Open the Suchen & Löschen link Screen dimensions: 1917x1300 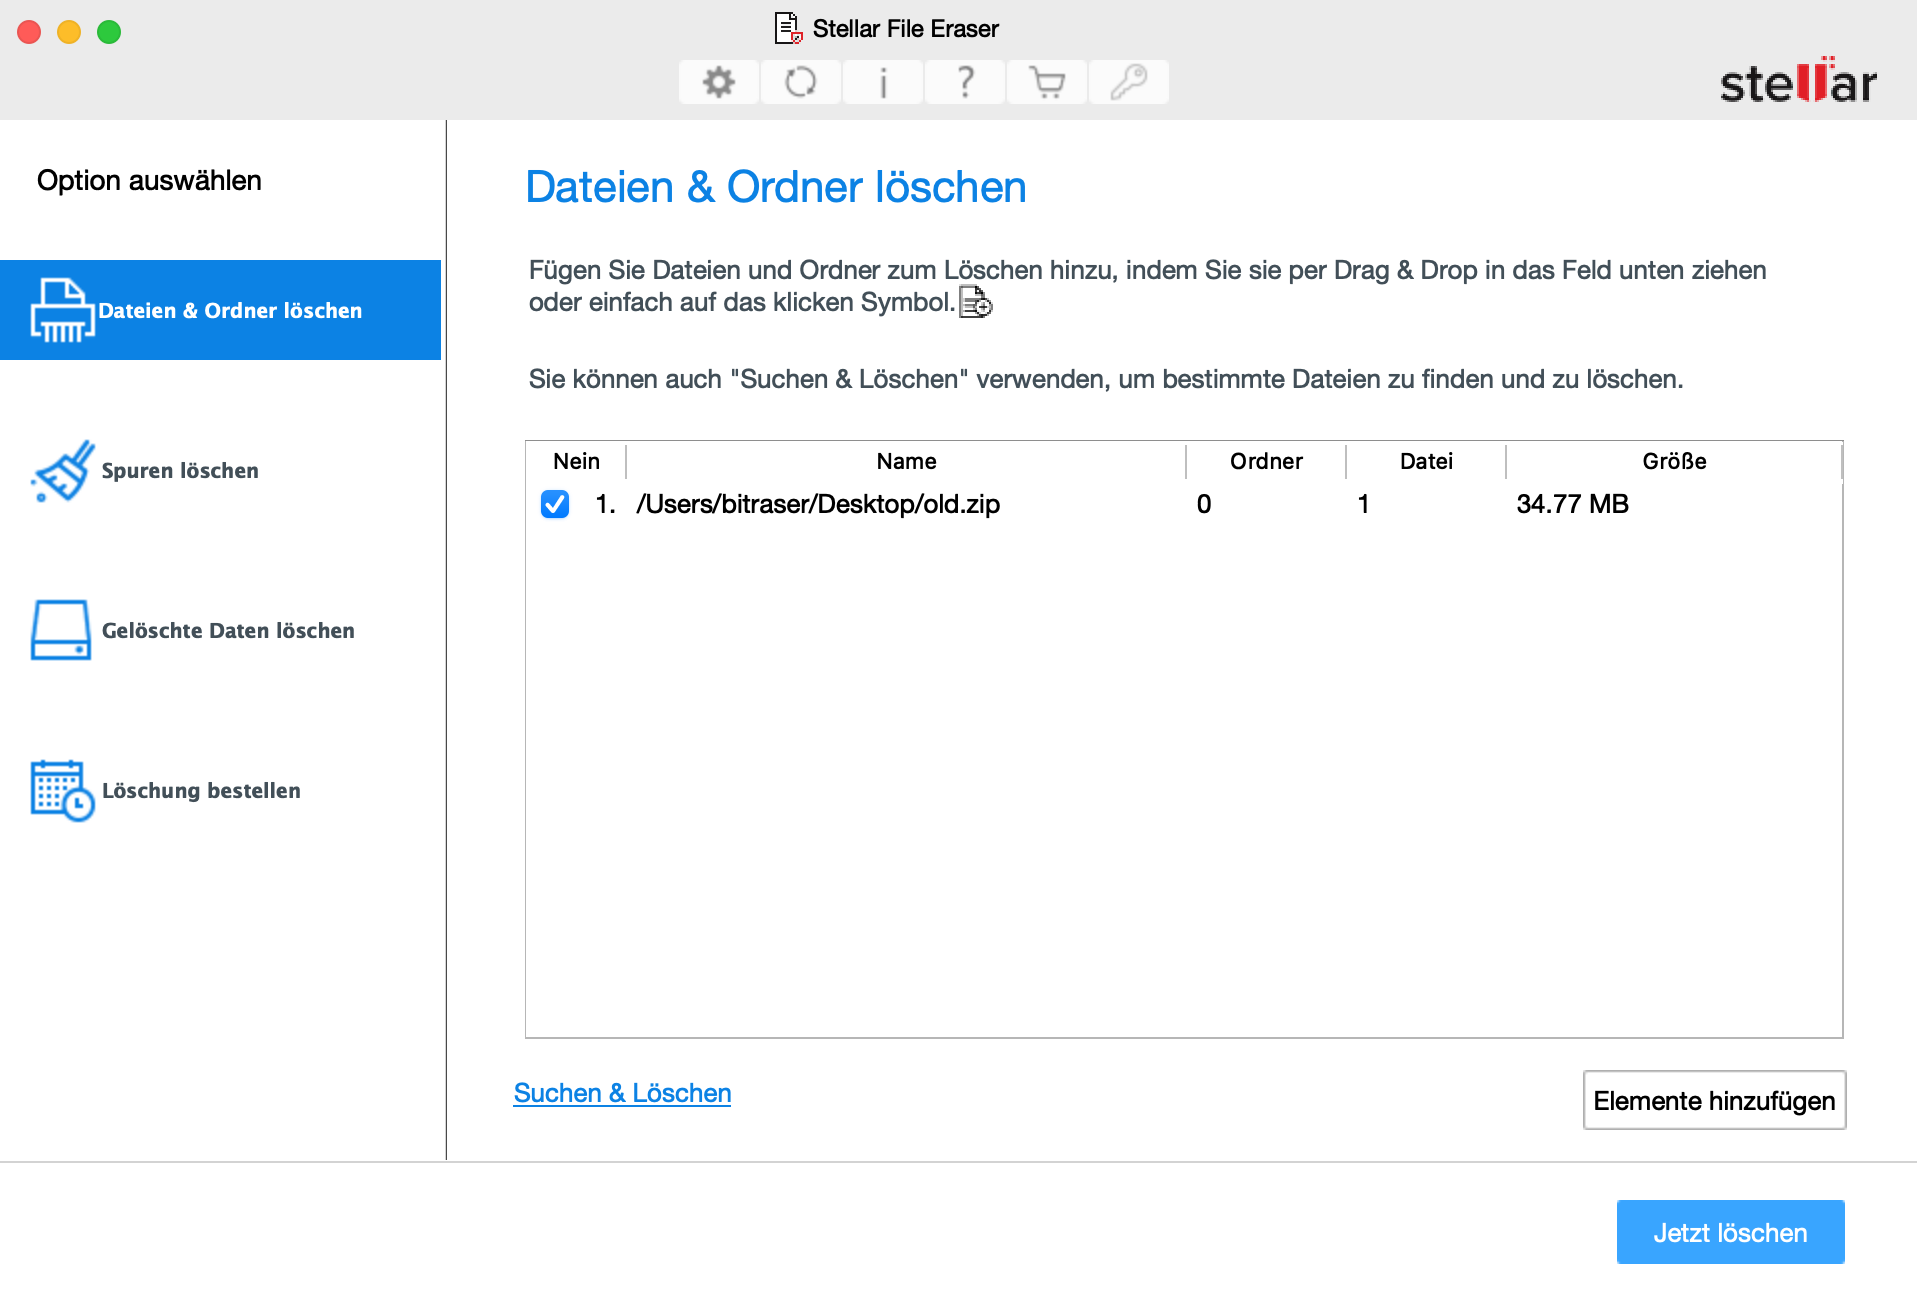click(x=622, y=1093)
